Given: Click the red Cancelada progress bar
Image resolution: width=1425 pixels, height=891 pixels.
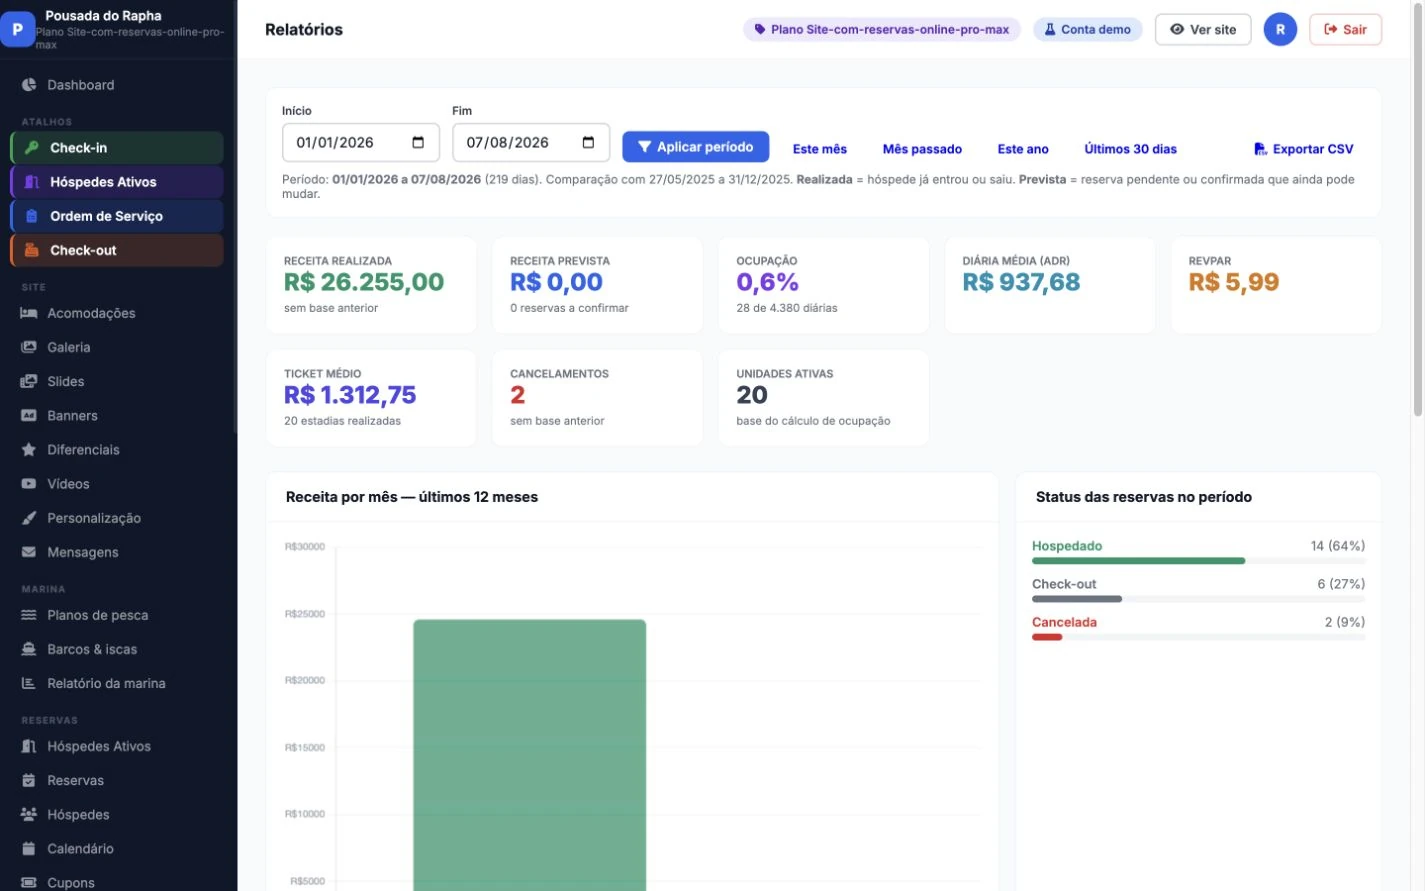Looking at the screenshot, I should pyautogui.click(x=1047, y=637).
